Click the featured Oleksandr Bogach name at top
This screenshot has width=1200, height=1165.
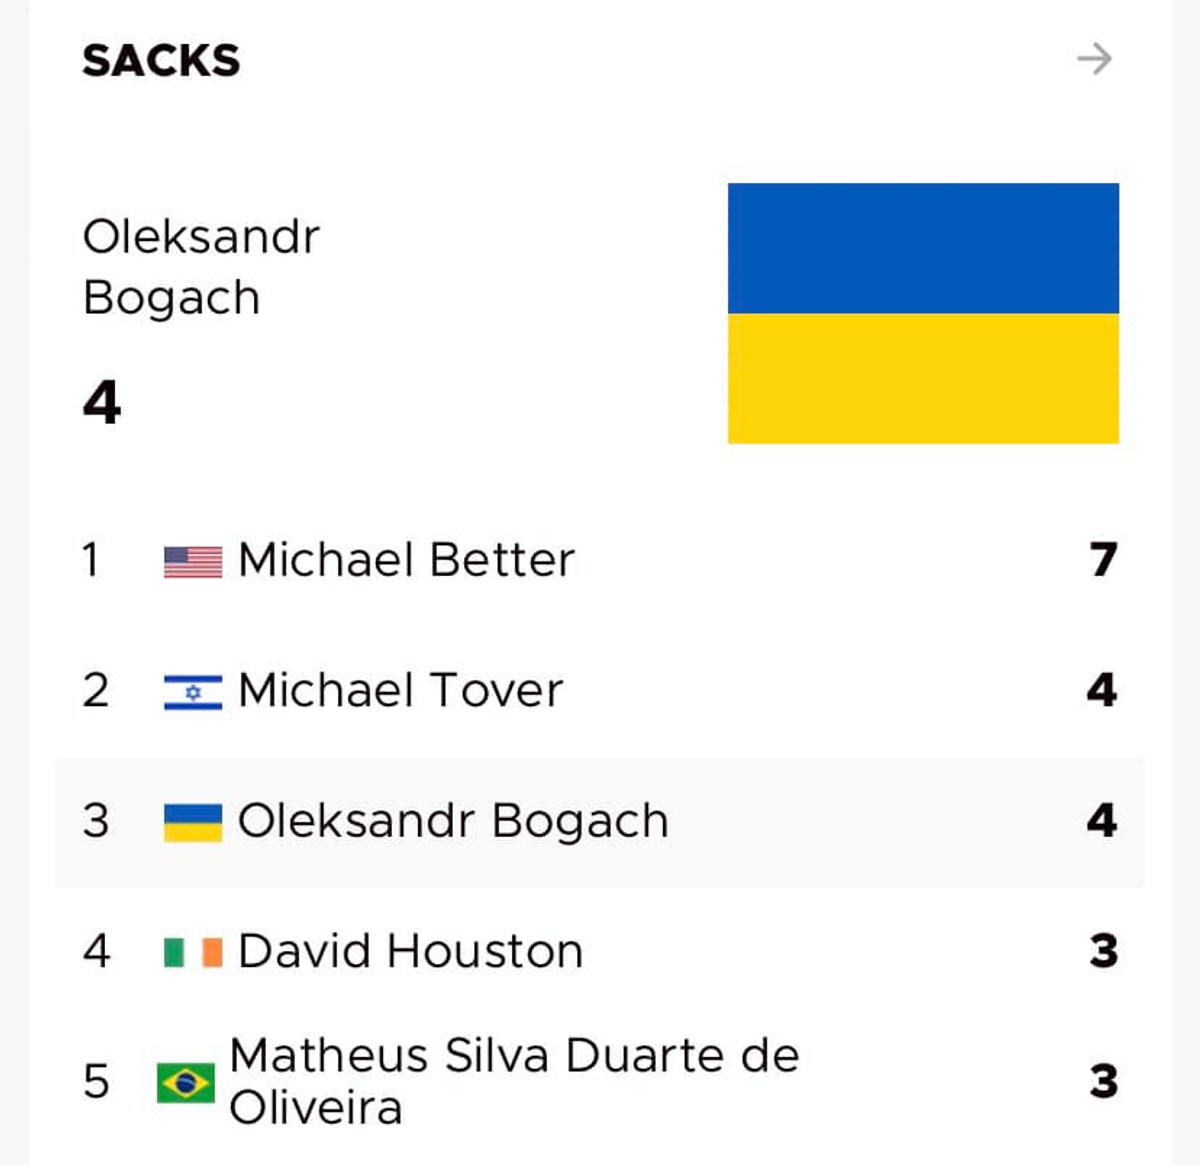coord(201,267)
